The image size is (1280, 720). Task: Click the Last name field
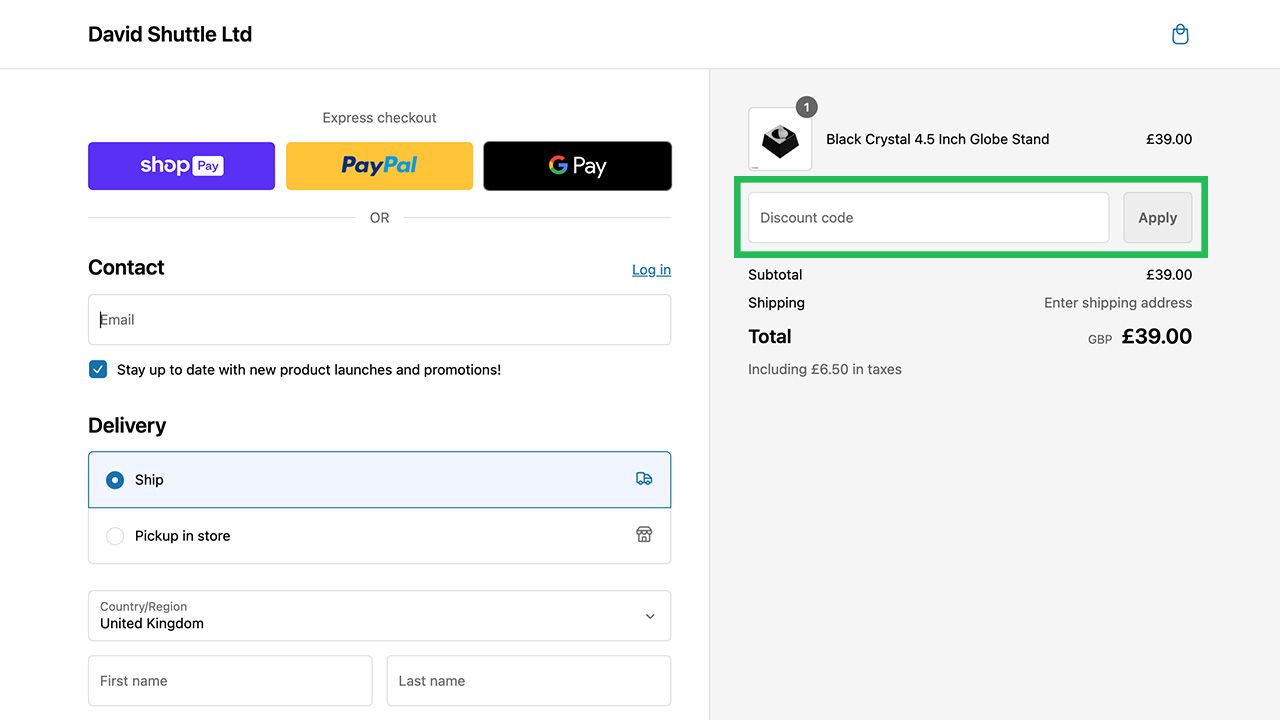point(529,681)
